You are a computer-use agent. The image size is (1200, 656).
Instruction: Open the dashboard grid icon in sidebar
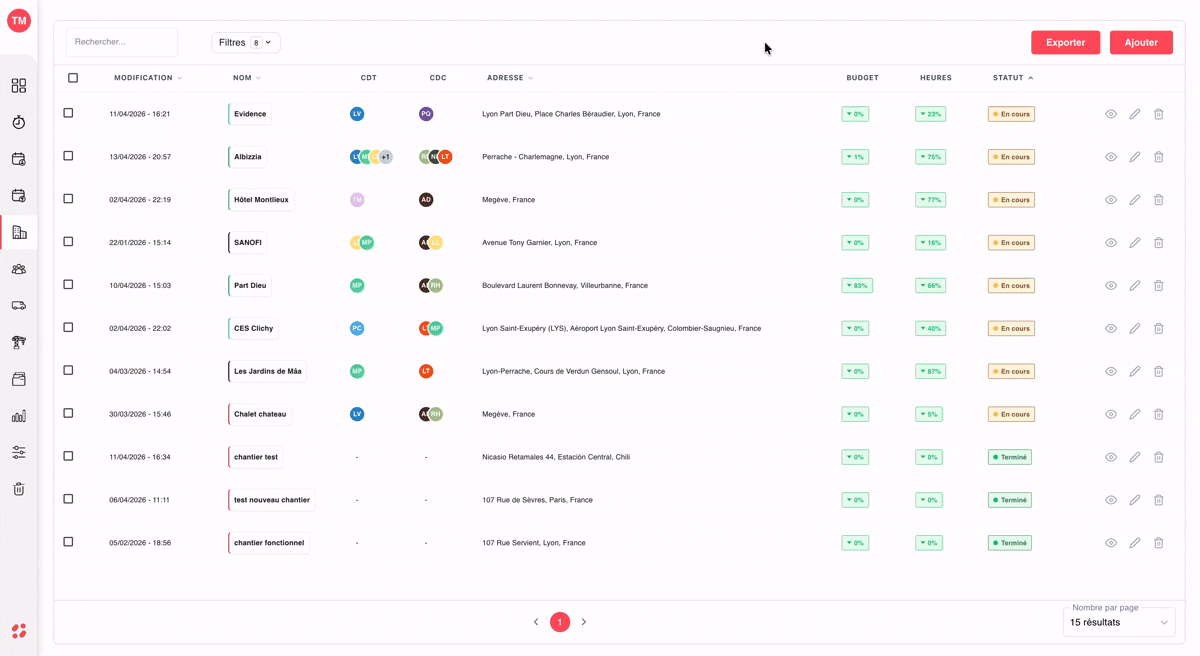19,86
